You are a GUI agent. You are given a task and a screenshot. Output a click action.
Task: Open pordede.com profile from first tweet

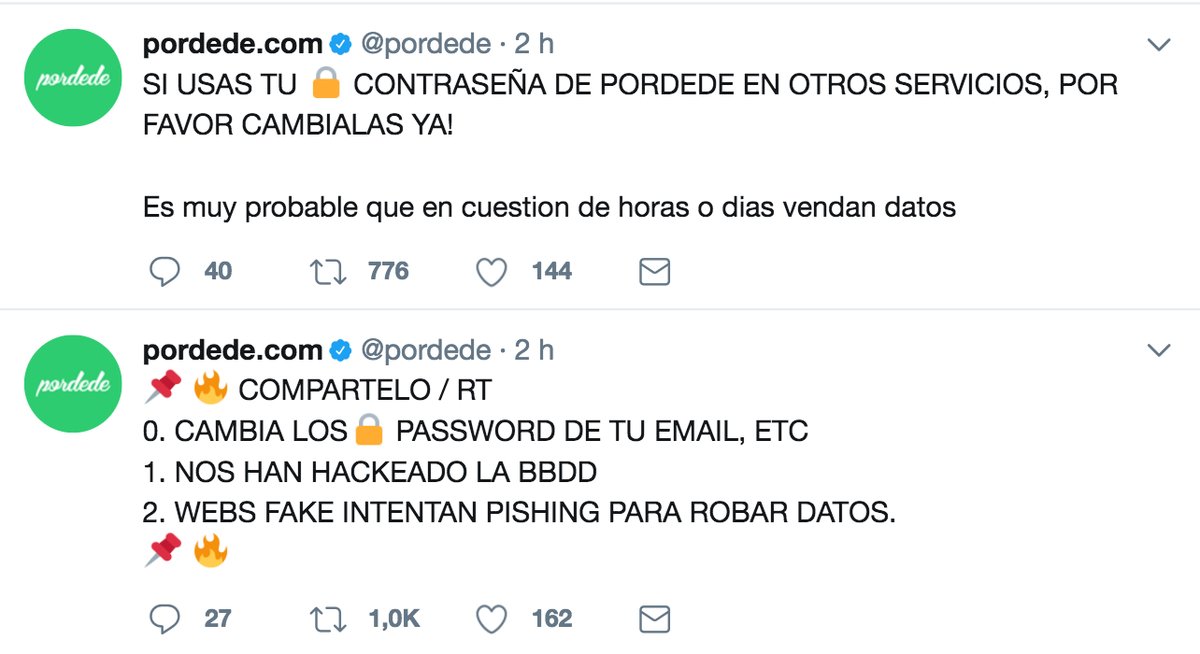pos(232,44)
